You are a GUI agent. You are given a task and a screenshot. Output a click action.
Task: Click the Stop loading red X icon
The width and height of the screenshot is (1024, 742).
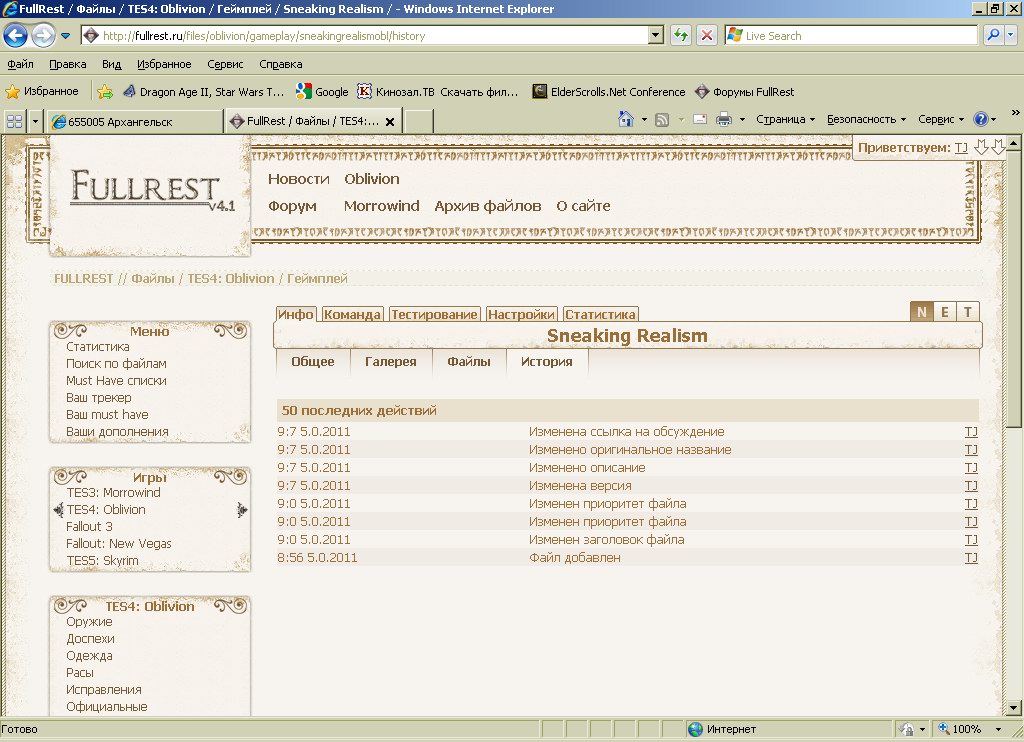707,36
